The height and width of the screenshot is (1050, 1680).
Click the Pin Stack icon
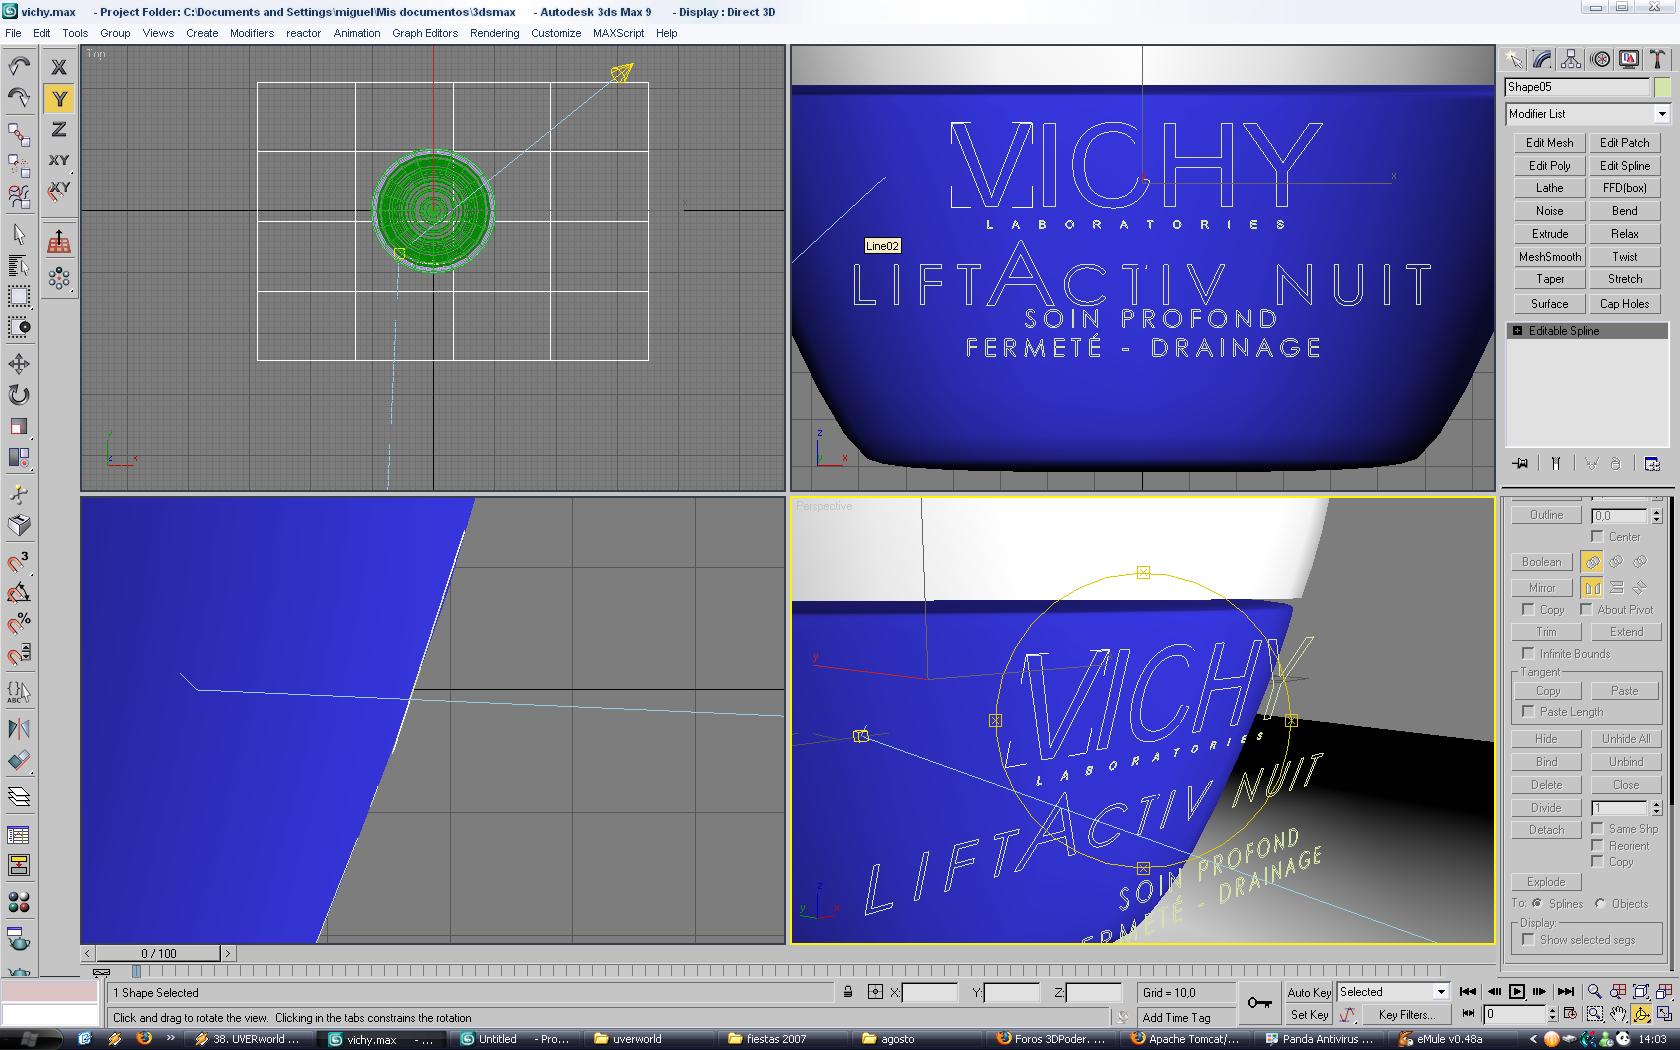[1521, 463]
